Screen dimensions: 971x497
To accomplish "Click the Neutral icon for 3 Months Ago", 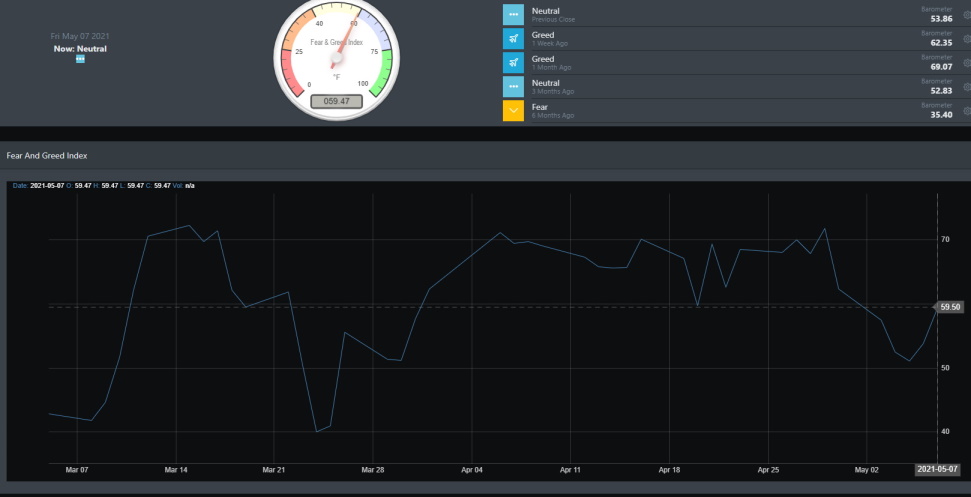I will 513,87.
